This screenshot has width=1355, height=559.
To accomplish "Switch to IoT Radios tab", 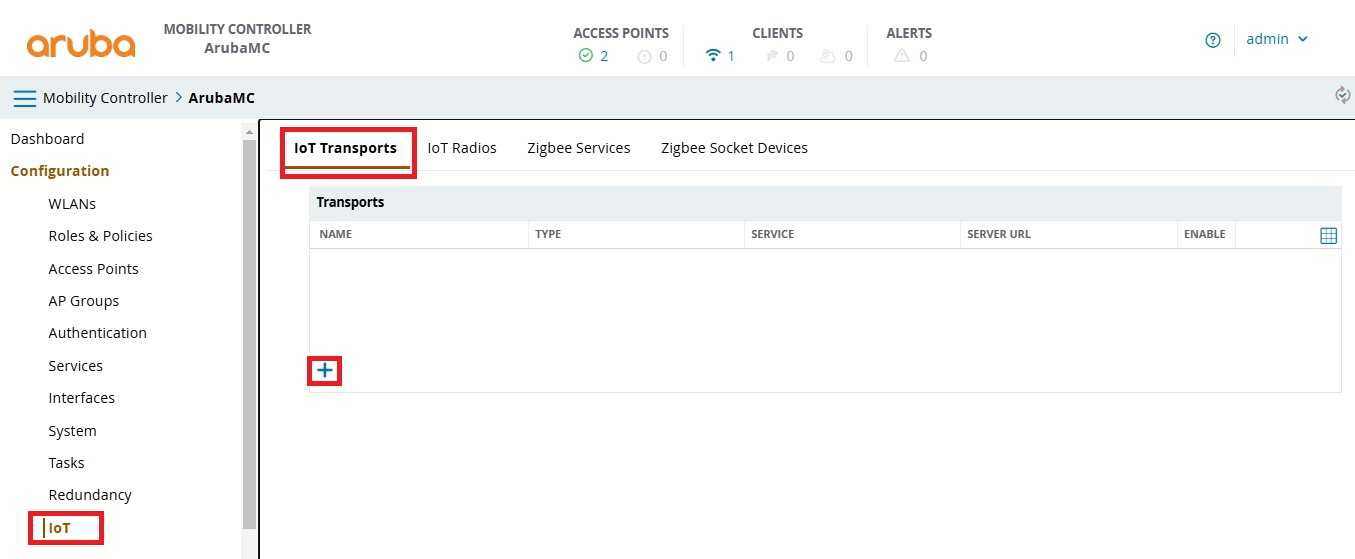I will pyautogui.click(x=462, y=148).
